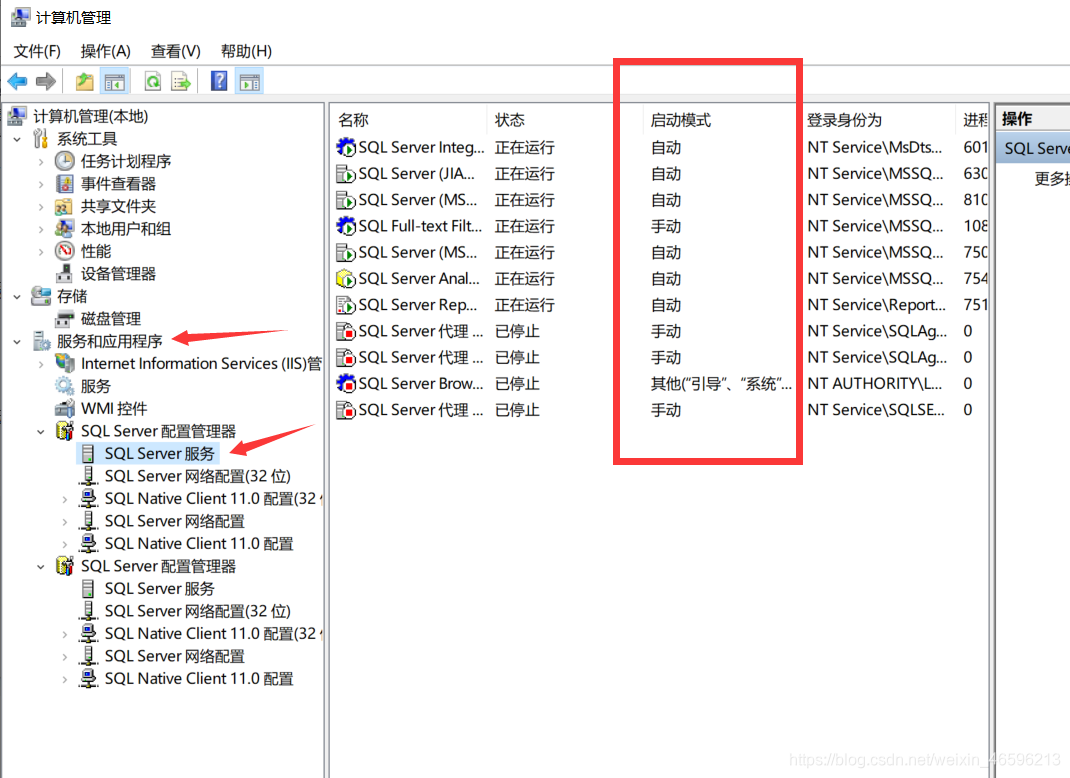1070x778 pixels.
Task: Click the 共享文件夹 icon
Action: click(x=64, y=206)
